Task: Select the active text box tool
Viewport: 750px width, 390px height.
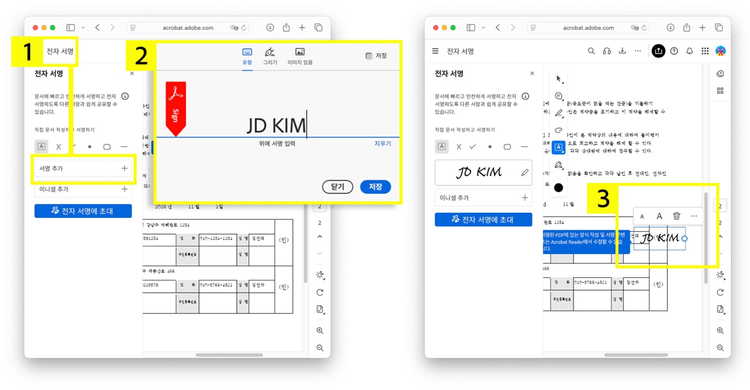Action: coord(558,147)
